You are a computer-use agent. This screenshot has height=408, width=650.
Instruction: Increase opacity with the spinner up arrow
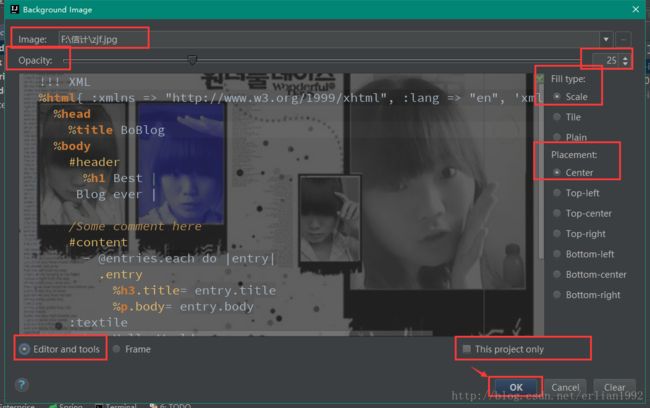[625, 58]
